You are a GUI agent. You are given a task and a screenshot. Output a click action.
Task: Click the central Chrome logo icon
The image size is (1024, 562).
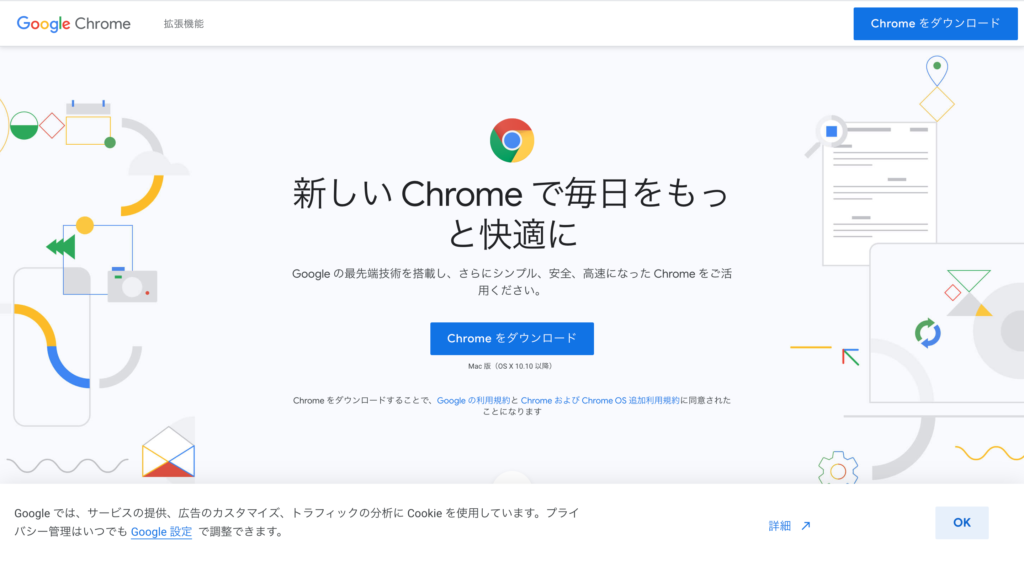(512, 140)
